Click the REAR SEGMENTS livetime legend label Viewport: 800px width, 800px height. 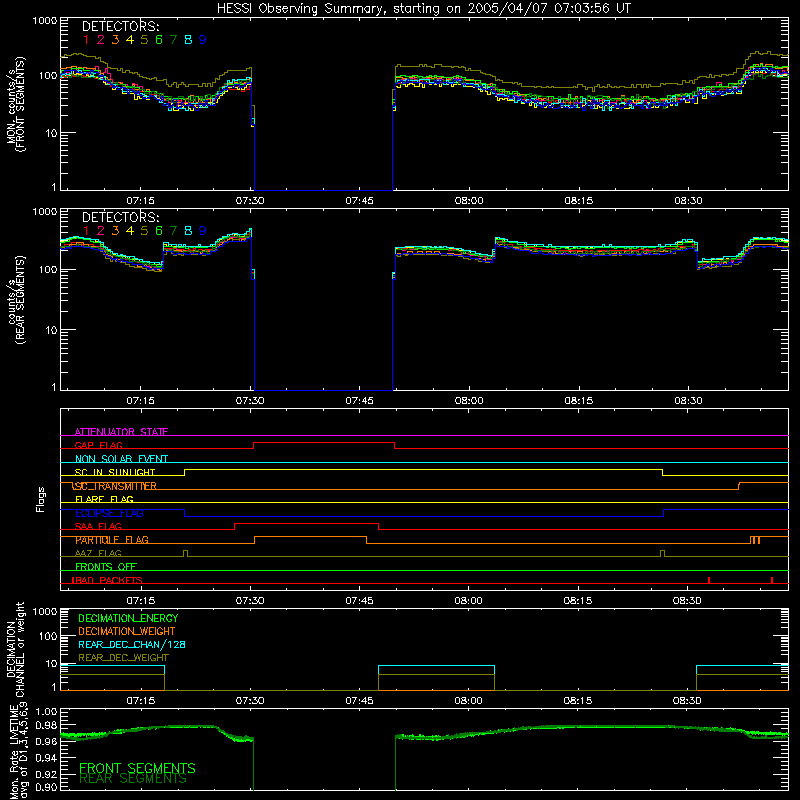coord(133,779)
